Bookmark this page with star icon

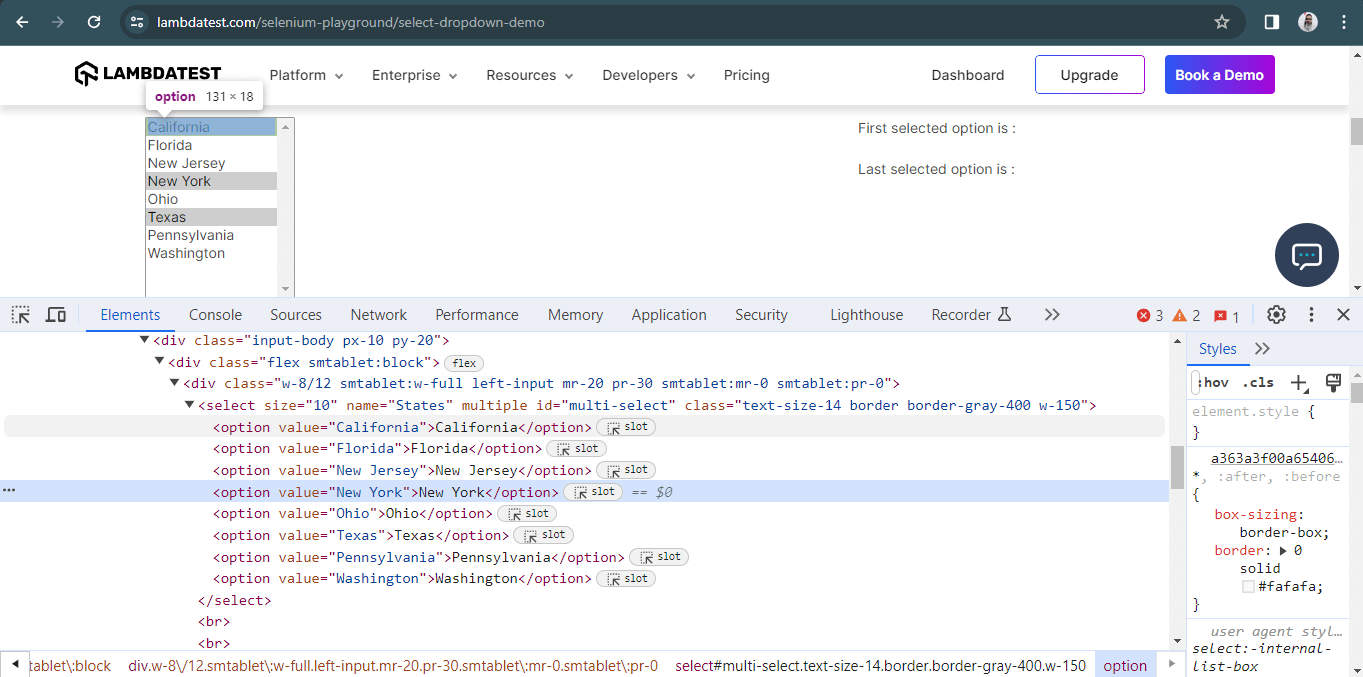click(1221, 22)
